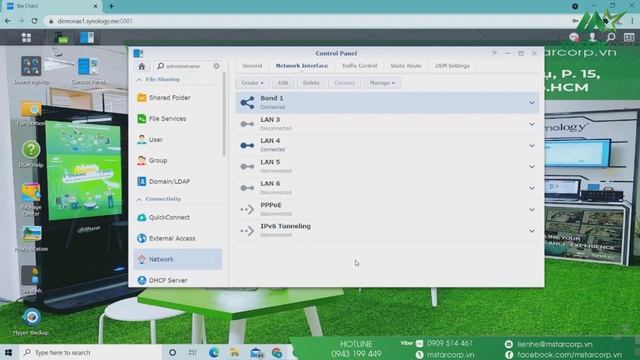The height and width of the screenshot is (360, 640).
Task: Select the Network sidebar item
Action: click(x=178, y=259)
